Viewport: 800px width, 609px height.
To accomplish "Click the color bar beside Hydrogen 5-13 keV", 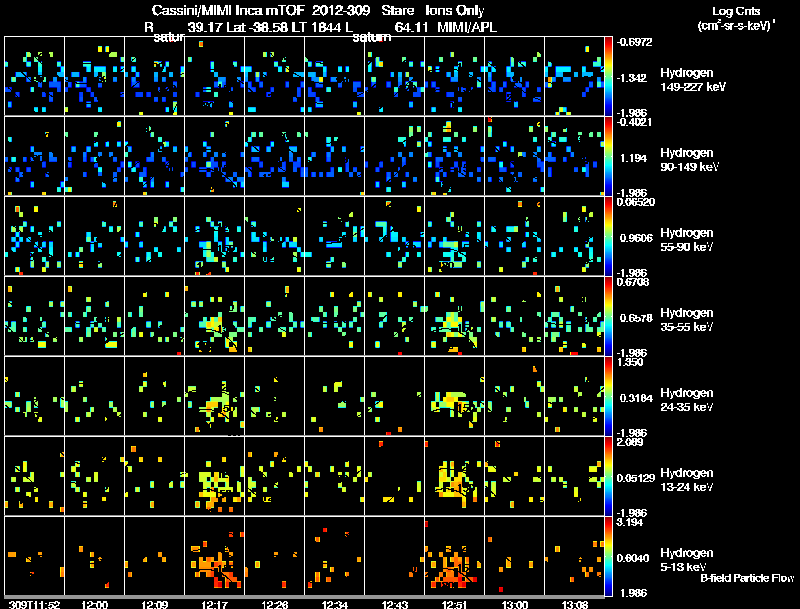I will (x=608, y=556).
